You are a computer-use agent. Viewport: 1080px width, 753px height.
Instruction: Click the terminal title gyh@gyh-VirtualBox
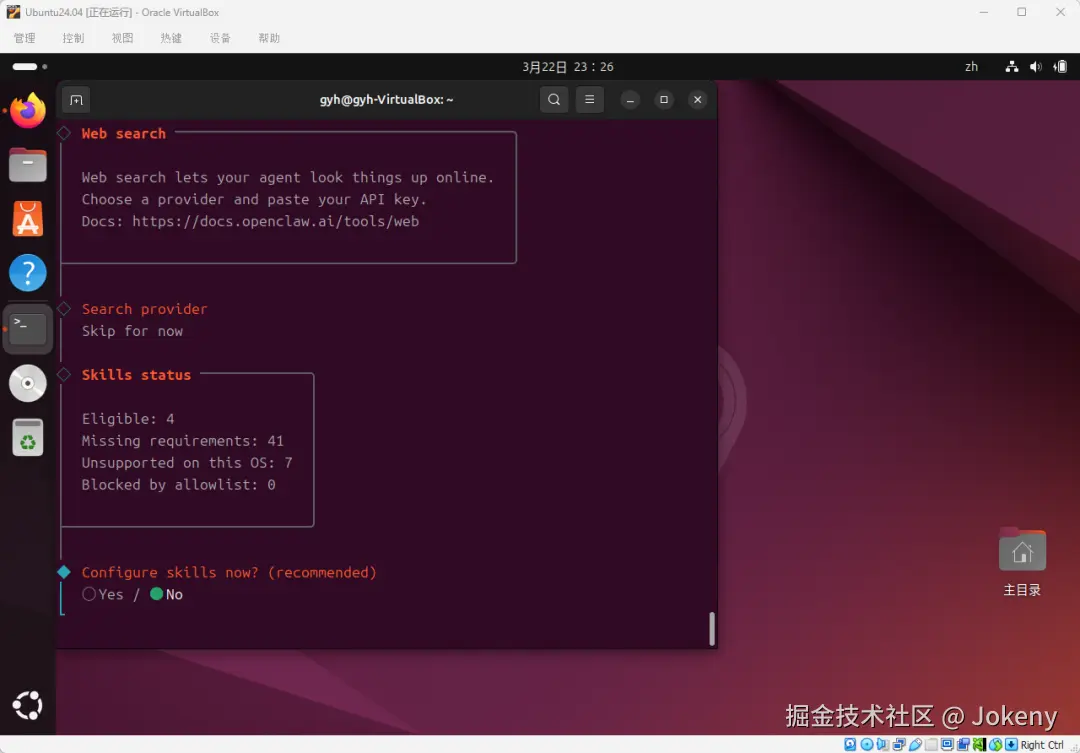coord(386,100)
